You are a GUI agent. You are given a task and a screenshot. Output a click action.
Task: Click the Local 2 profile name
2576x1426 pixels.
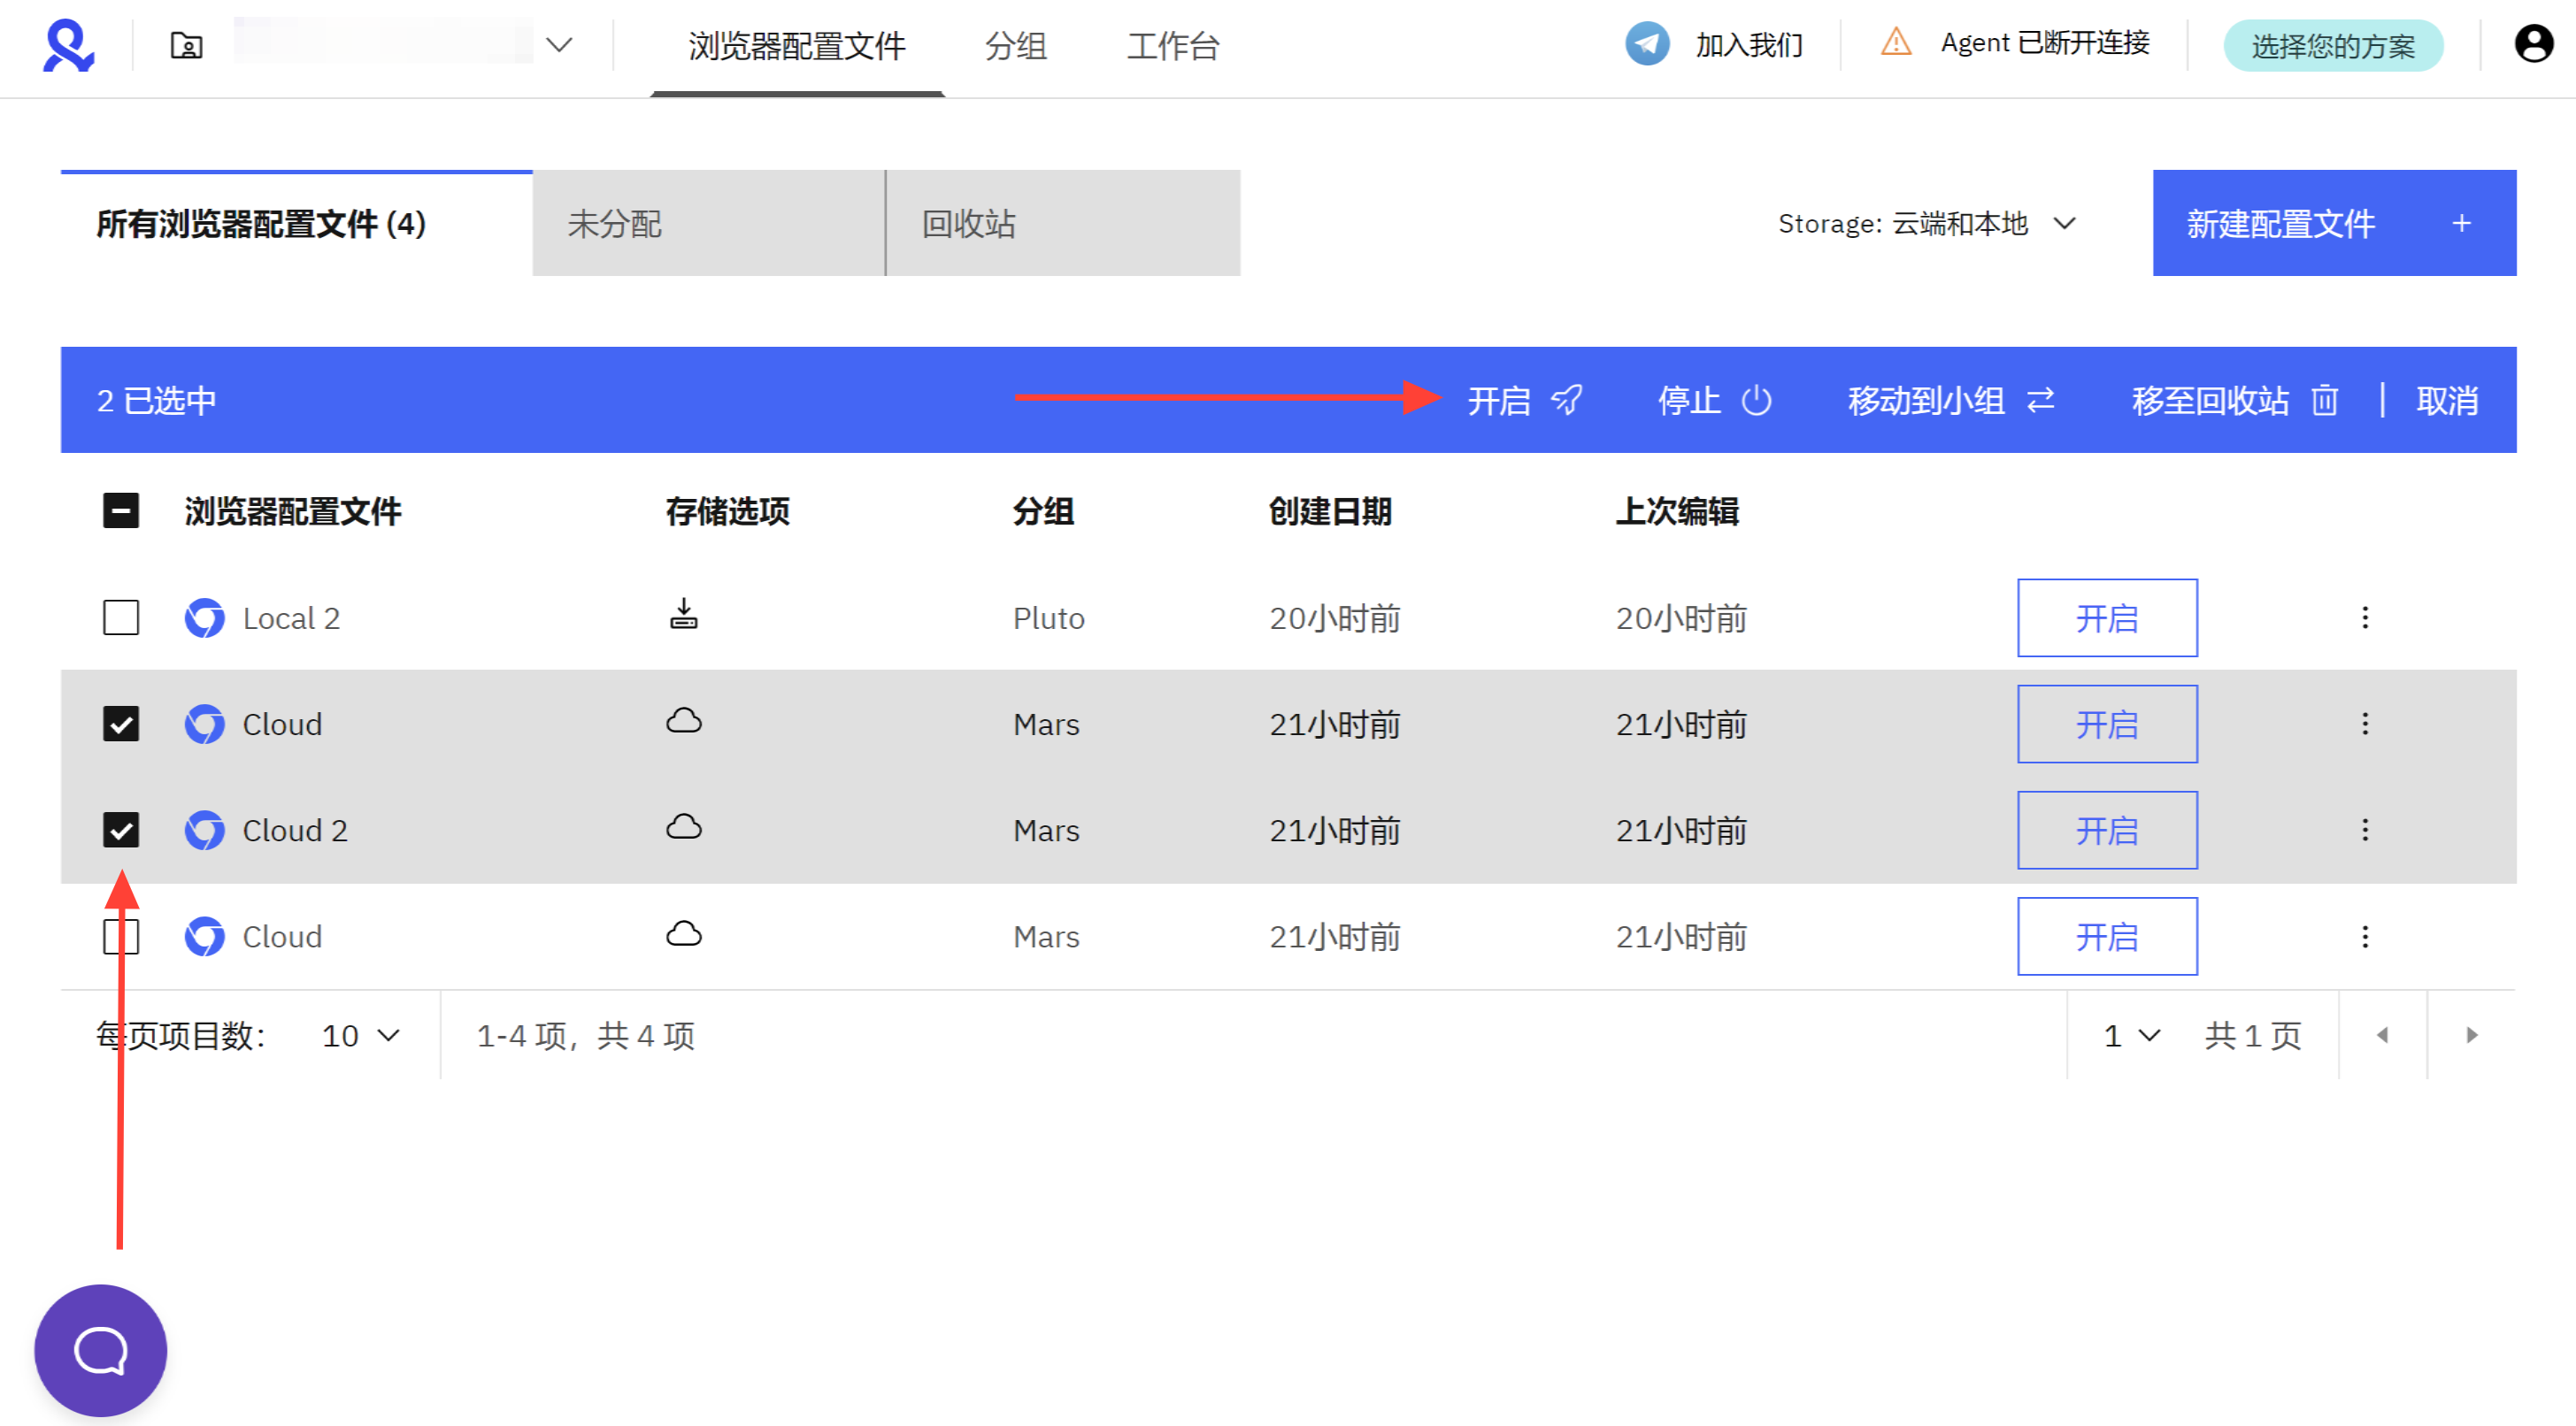291,618
